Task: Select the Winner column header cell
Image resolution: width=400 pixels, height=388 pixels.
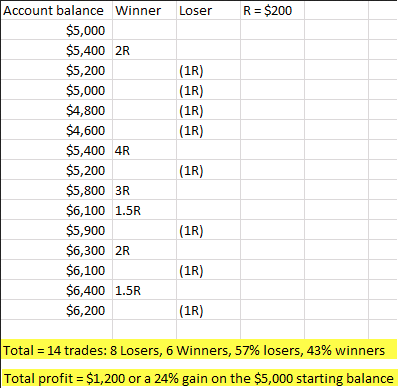Action: point(144,10)
